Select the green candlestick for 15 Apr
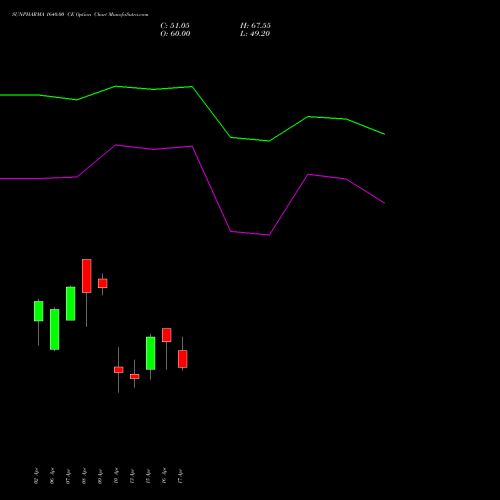Viewport: 500px width, 500px height. [151, 353]
